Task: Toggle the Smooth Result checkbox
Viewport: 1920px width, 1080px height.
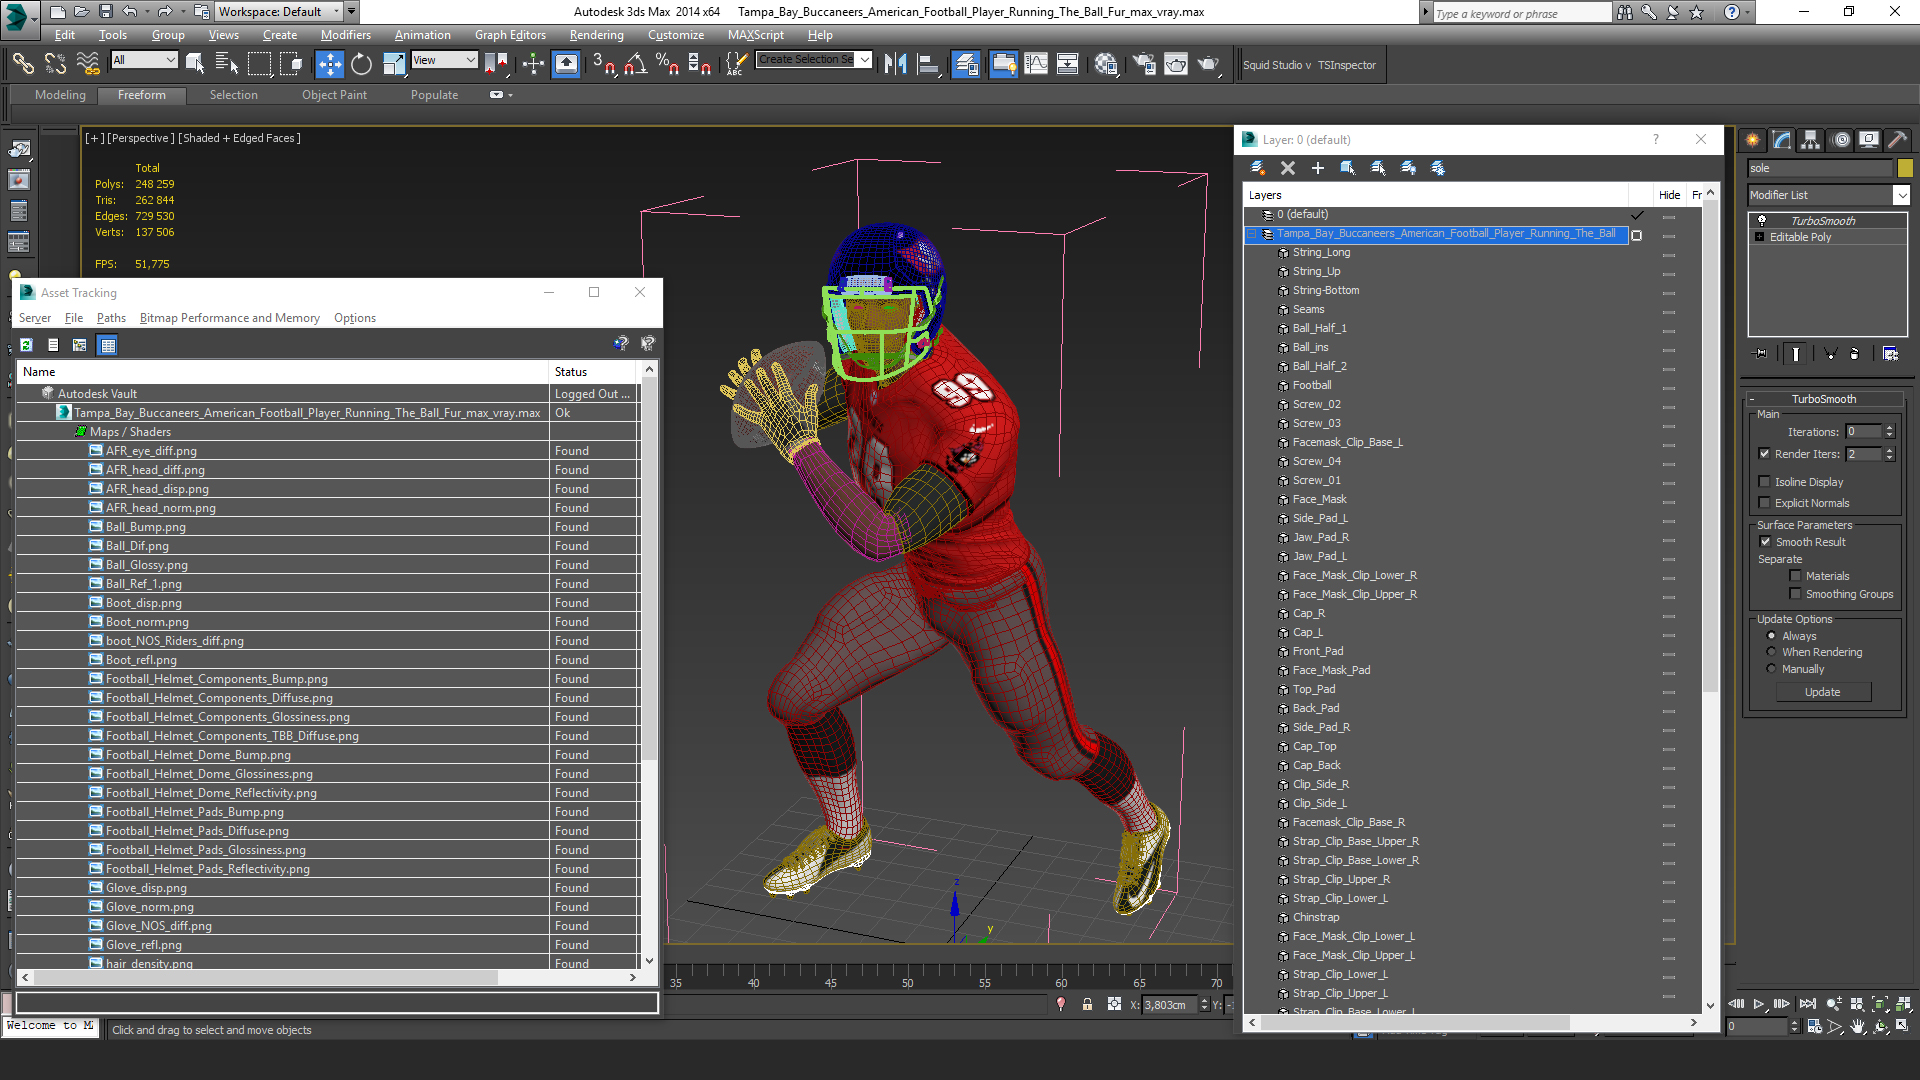Action: 1766,542
